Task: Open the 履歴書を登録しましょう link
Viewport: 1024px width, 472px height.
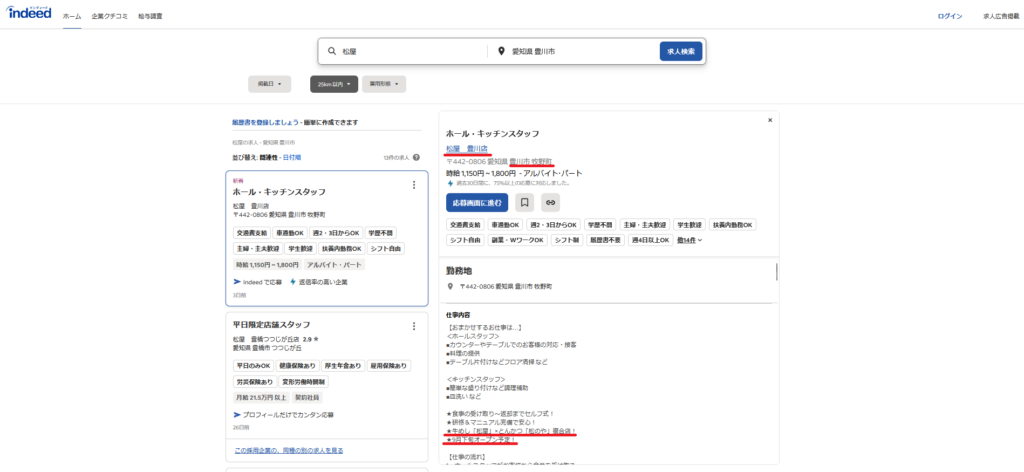Action: [265, 122]
